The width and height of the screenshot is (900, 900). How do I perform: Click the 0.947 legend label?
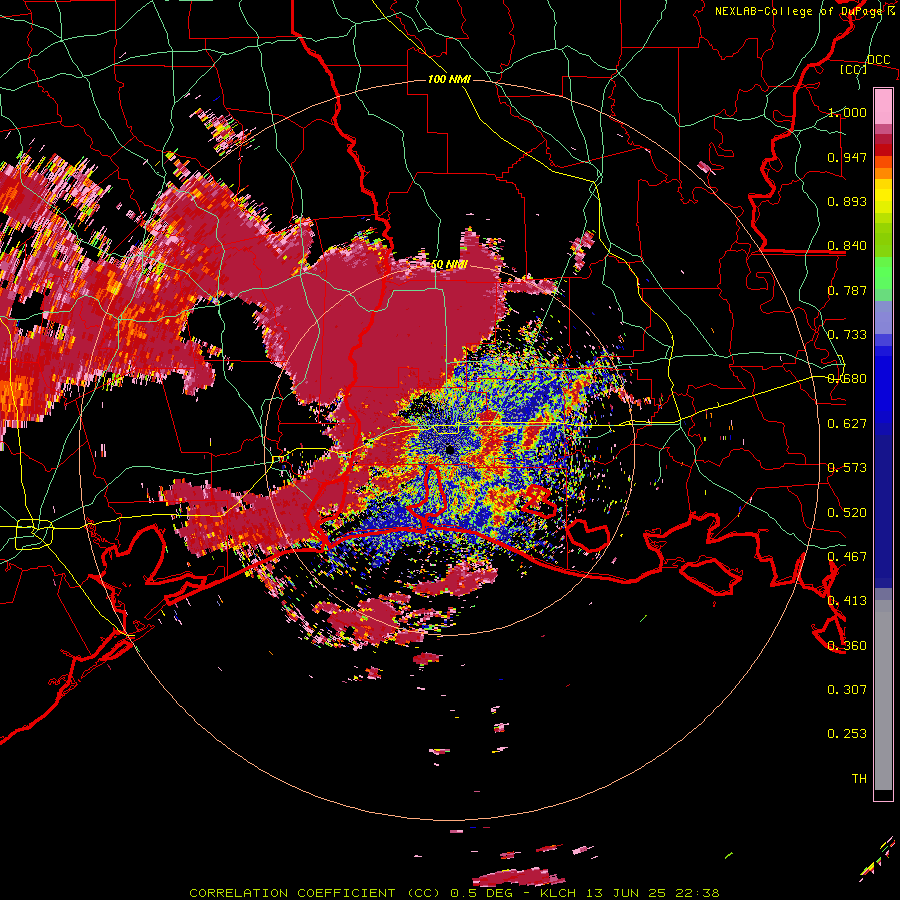[x=847, y=157]
